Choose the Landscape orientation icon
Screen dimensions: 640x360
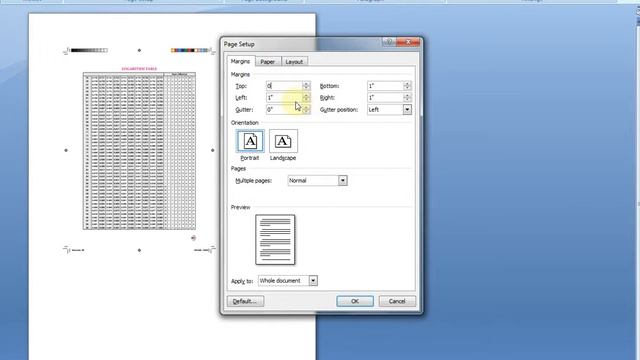(283, 141)
